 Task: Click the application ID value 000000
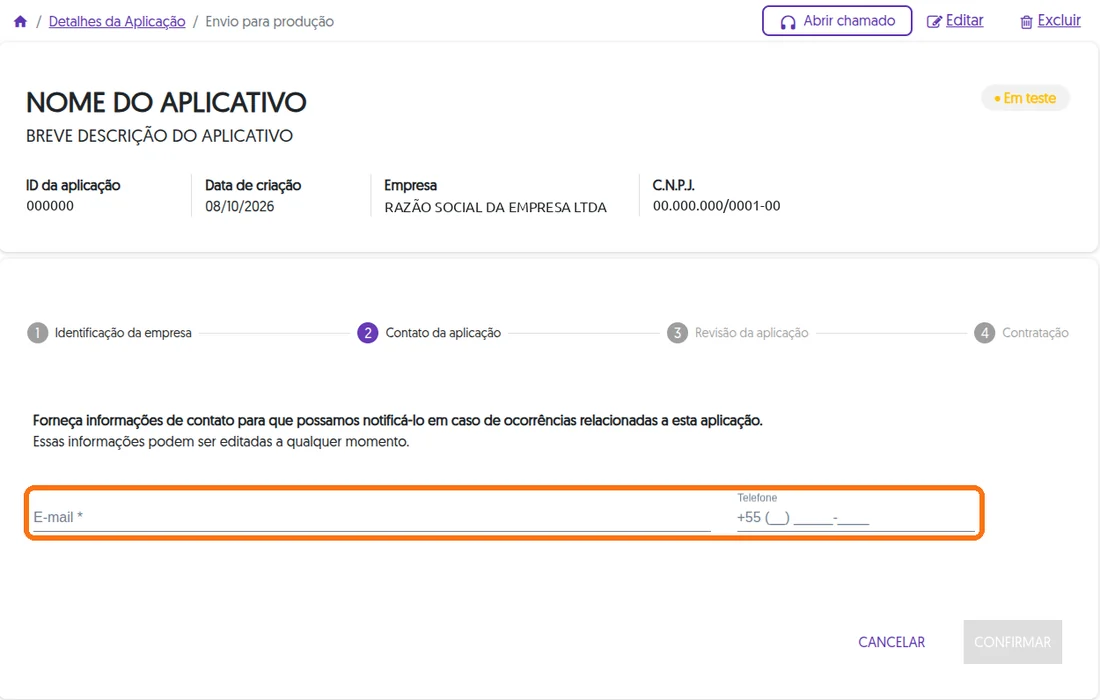50,206
